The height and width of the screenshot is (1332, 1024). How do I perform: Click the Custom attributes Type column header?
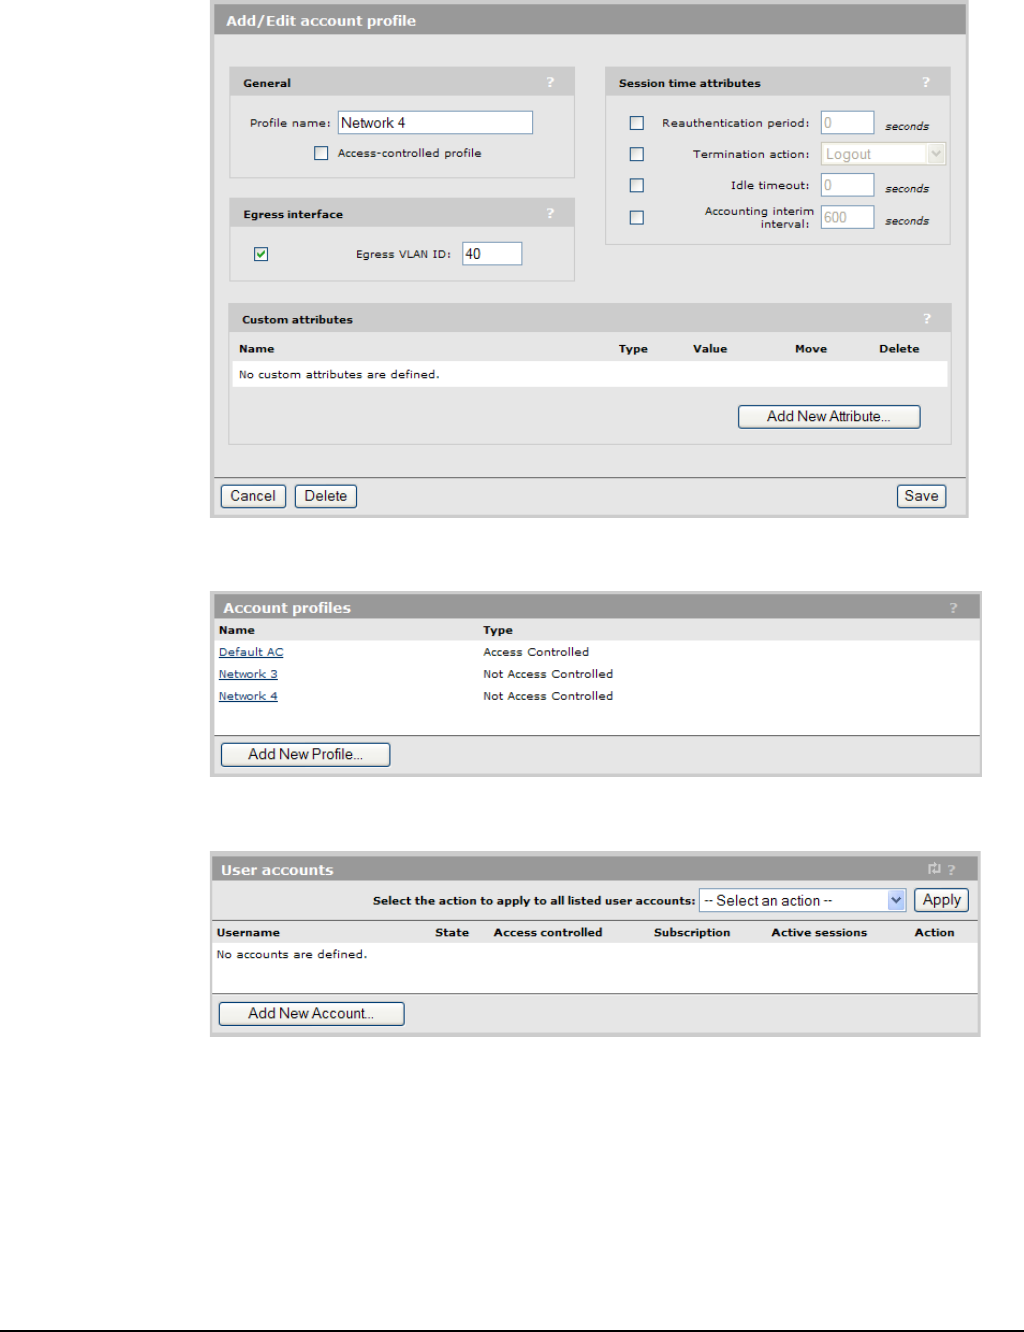pyautogui.click(x=633, y=349)
